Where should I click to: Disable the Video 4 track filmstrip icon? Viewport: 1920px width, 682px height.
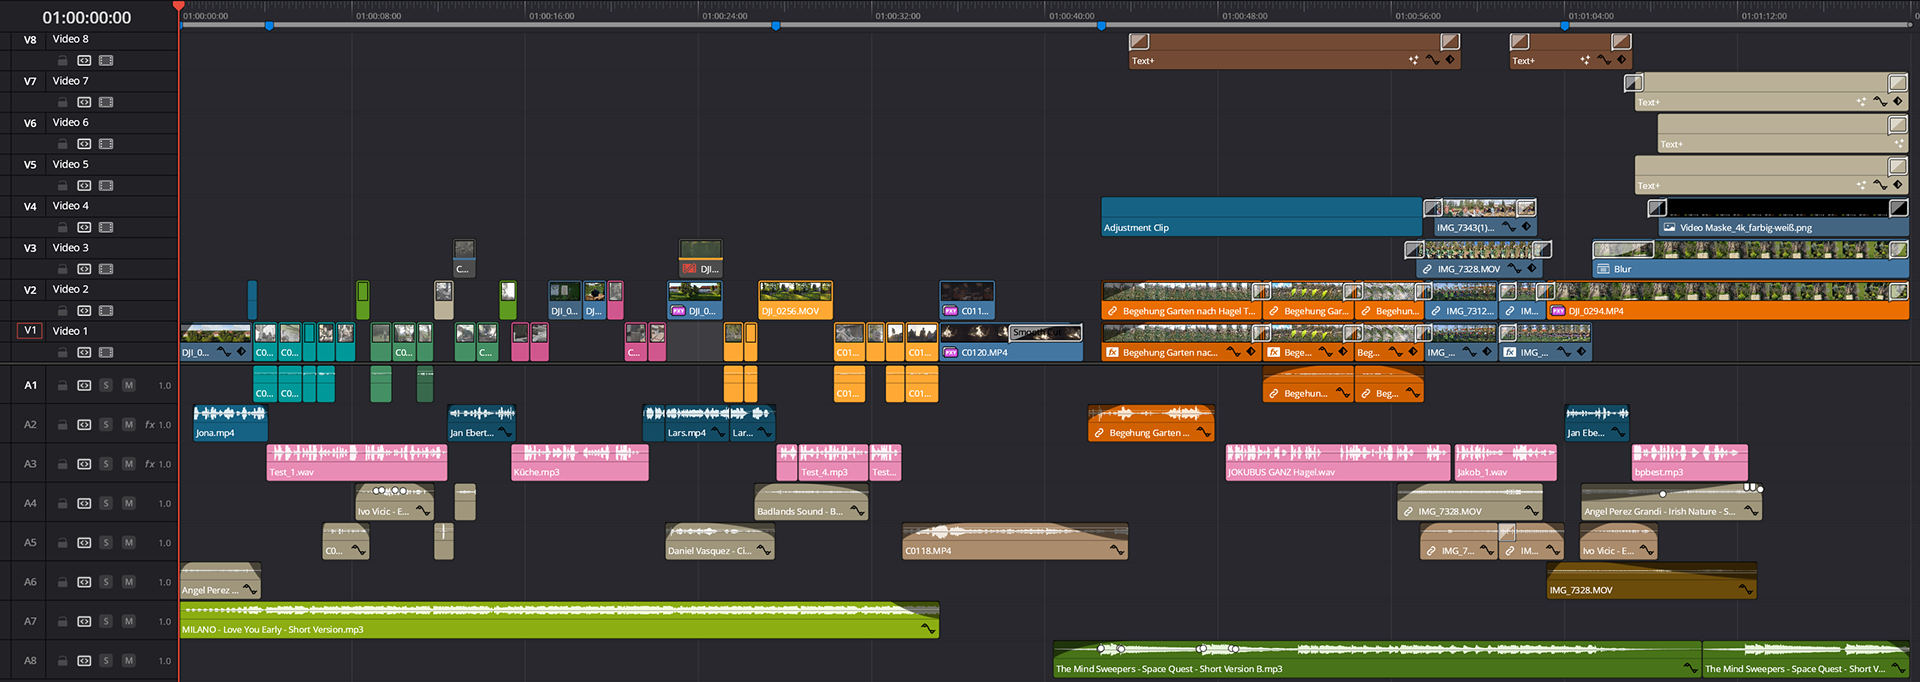[x=106, y=227]
